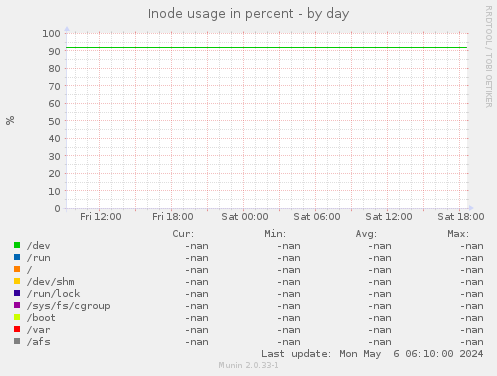The height and width of the screenshot is (376, 497).
Task: Click the Max value for /afs
Action: (x=472, y=342)
